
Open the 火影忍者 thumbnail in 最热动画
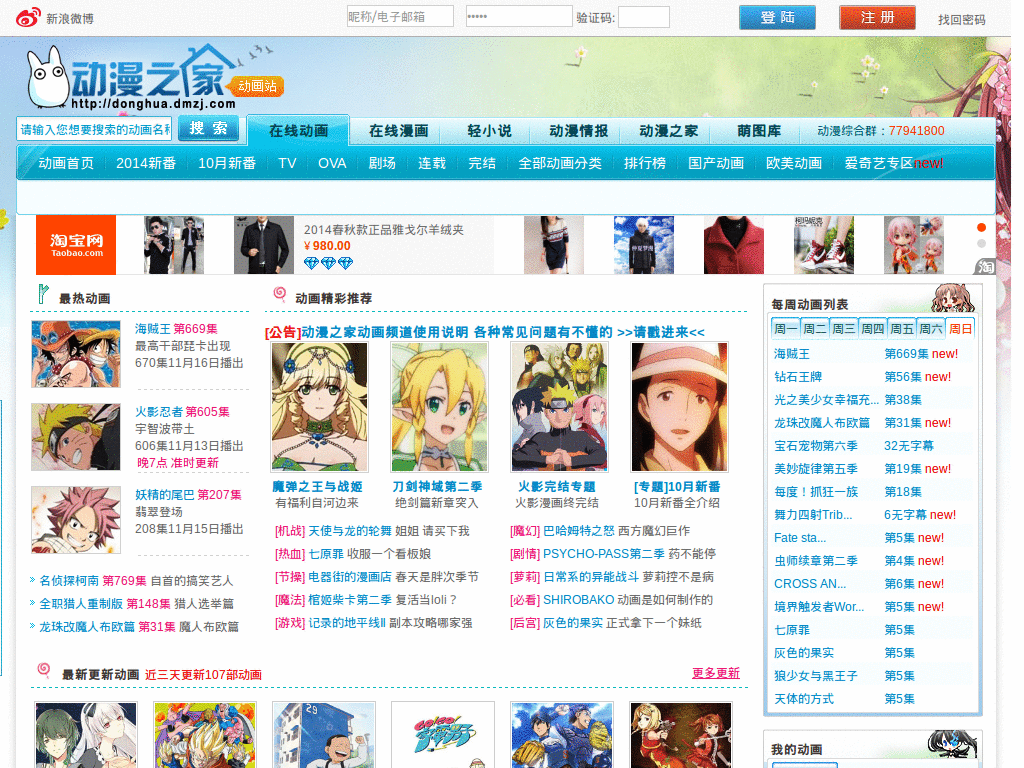click(x=76, y=437)
